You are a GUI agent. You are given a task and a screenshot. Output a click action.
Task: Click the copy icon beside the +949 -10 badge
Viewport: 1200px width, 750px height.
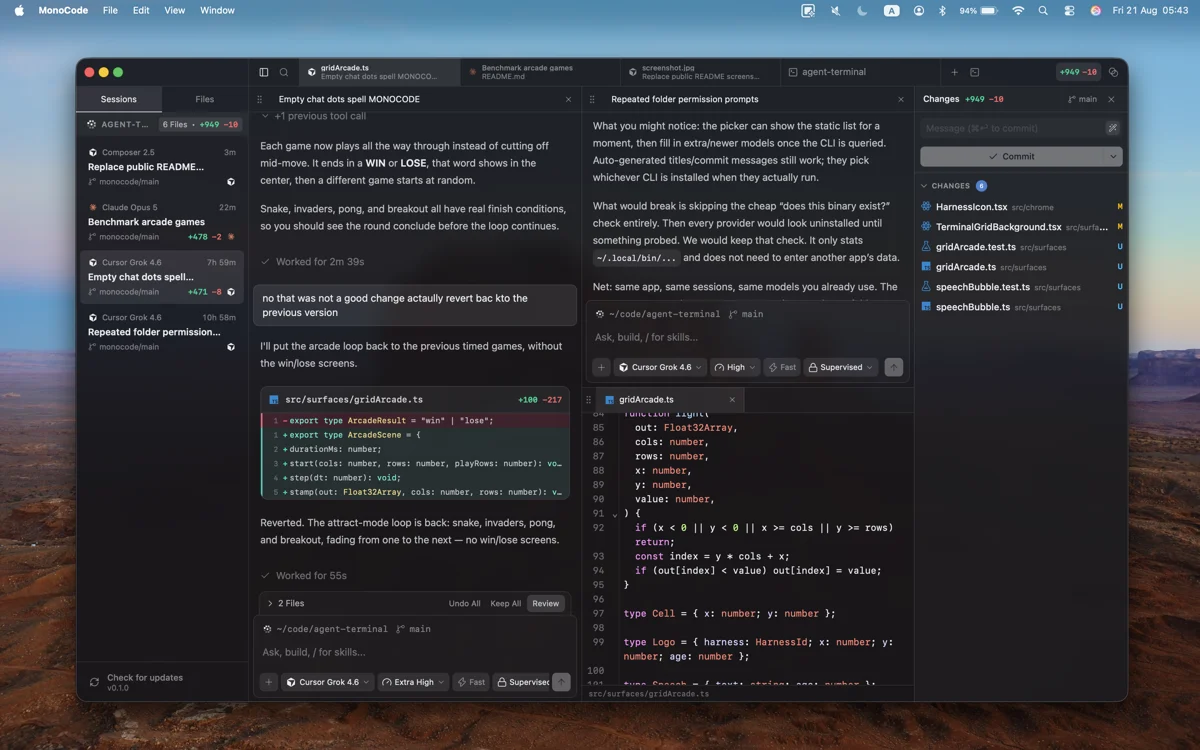(1113, 72)
